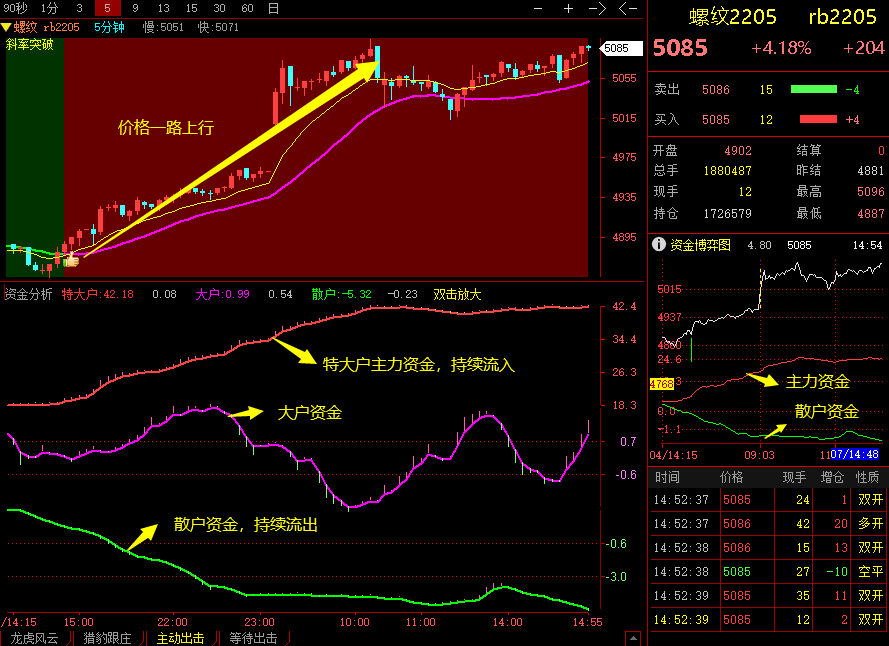
Task: Click 总手 value 1880487
Action: [727, 171]
